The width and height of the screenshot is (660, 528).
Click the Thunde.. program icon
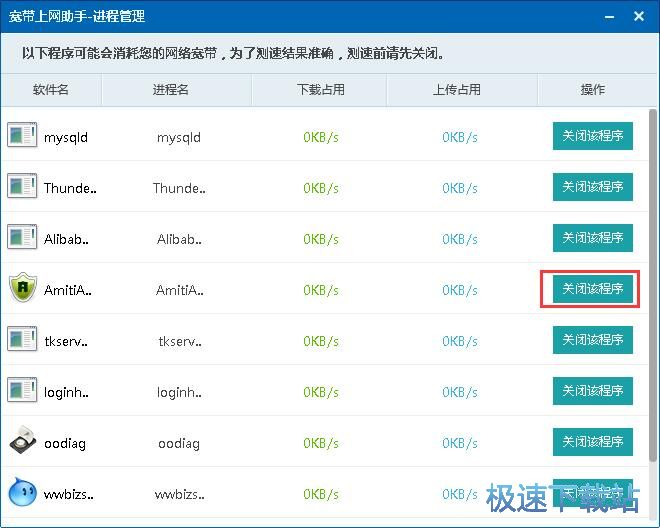[22, 186]
